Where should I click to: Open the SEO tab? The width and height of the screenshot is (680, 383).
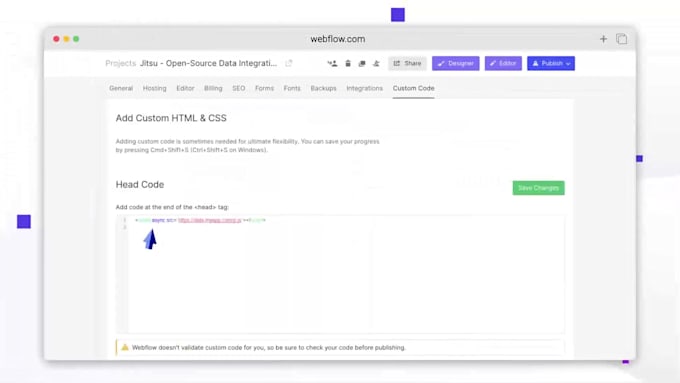239,88
